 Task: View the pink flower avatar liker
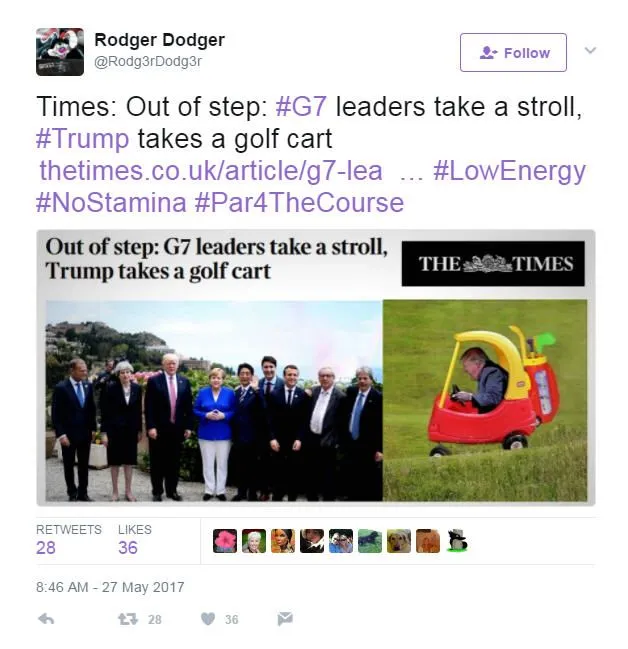coord(225,541)
